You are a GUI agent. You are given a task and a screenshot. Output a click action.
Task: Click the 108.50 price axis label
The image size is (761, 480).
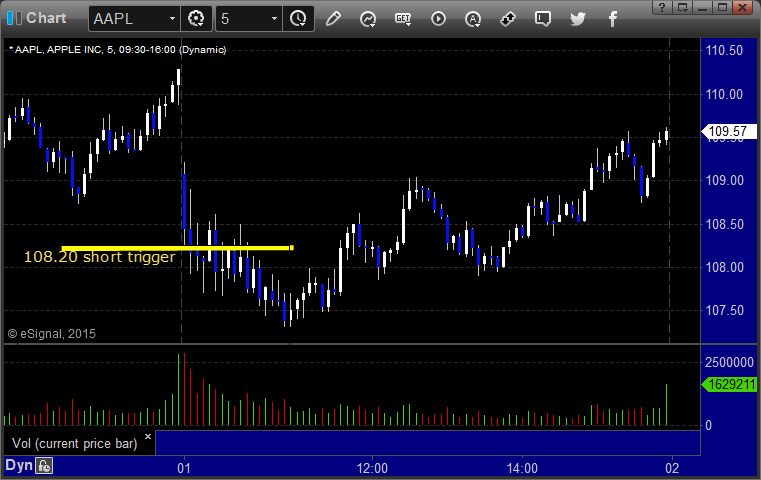(724, 224)
